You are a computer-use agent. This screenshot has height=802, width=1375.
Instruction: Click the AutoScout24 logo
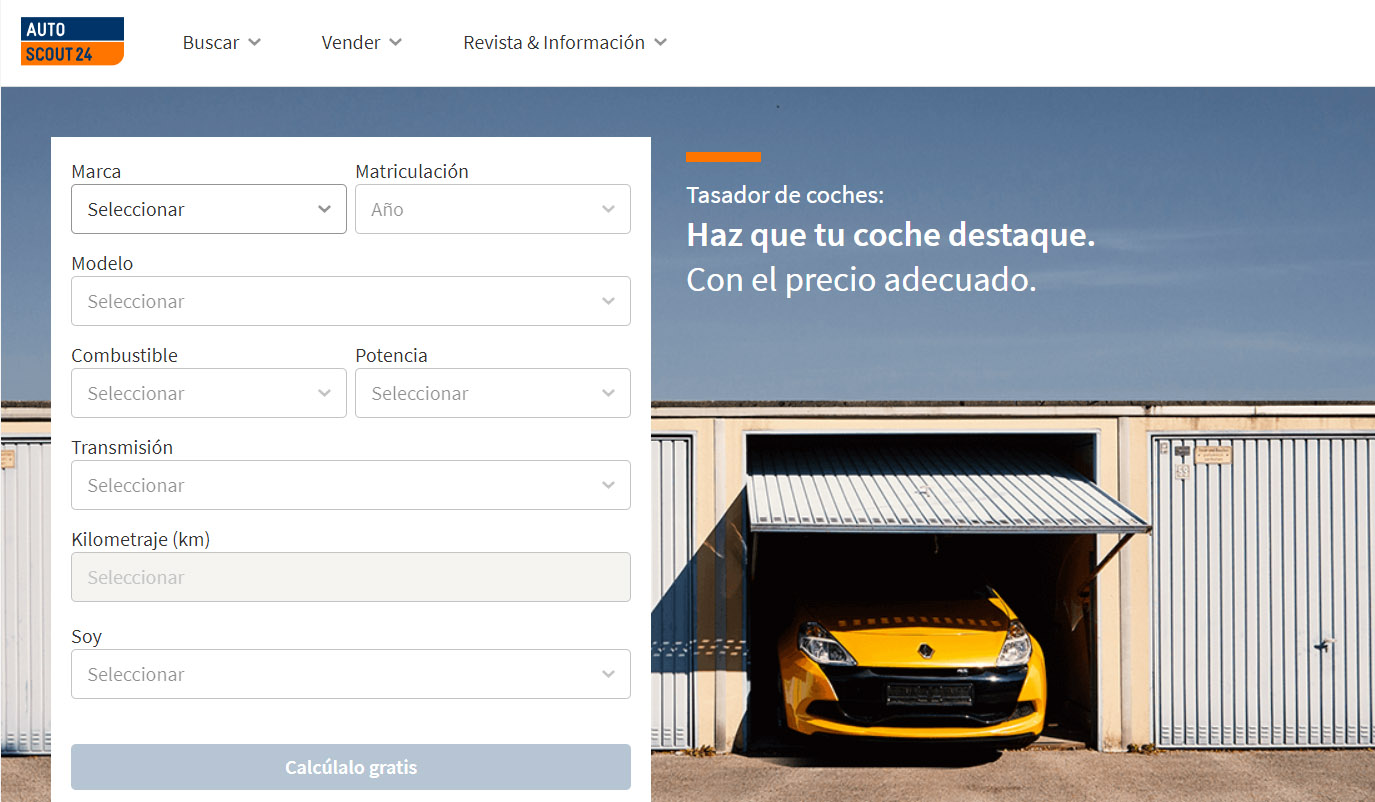click(72, 41)
